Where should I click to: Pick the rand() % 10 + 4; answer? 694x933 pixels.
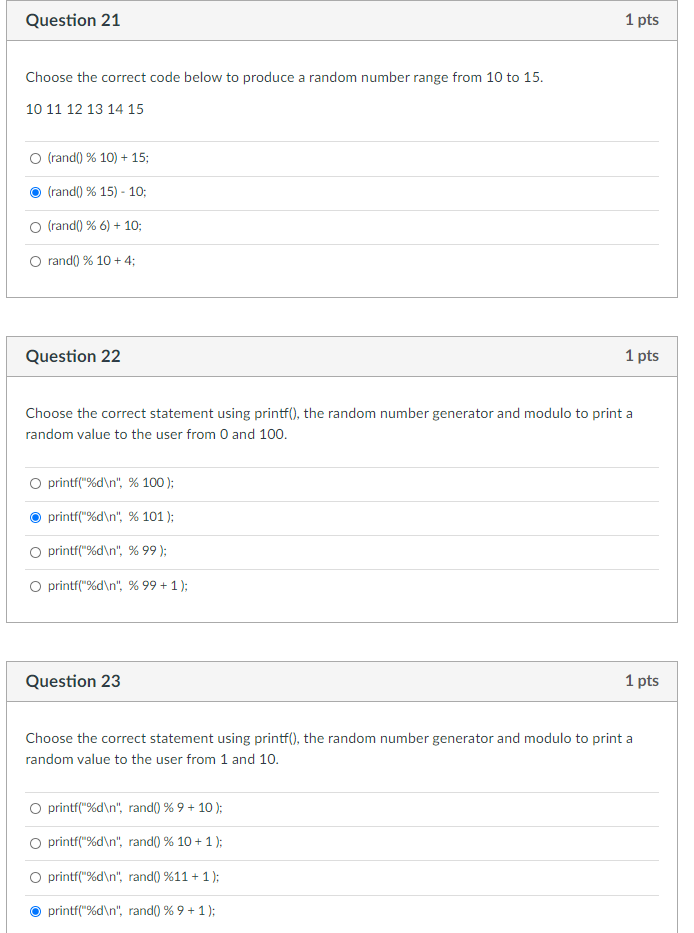pyautogui.click(x=36, y=260)
